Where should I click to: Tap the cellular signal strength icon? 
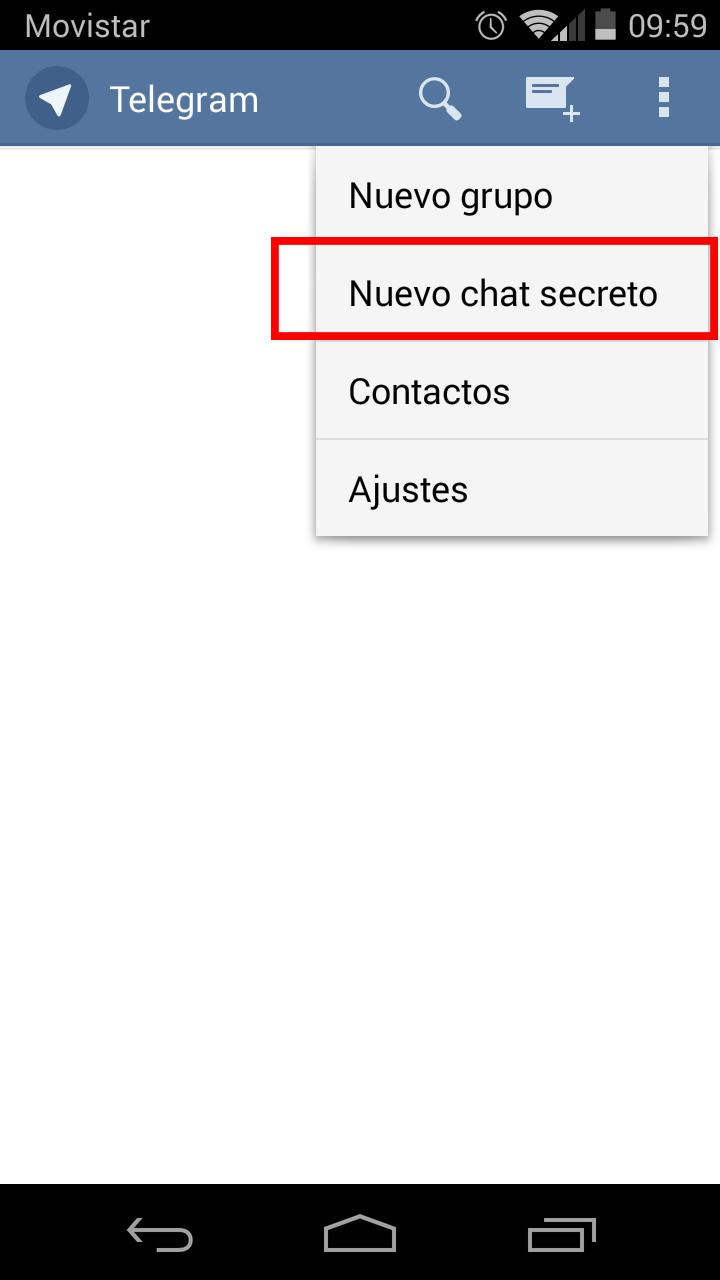[571, 25]
